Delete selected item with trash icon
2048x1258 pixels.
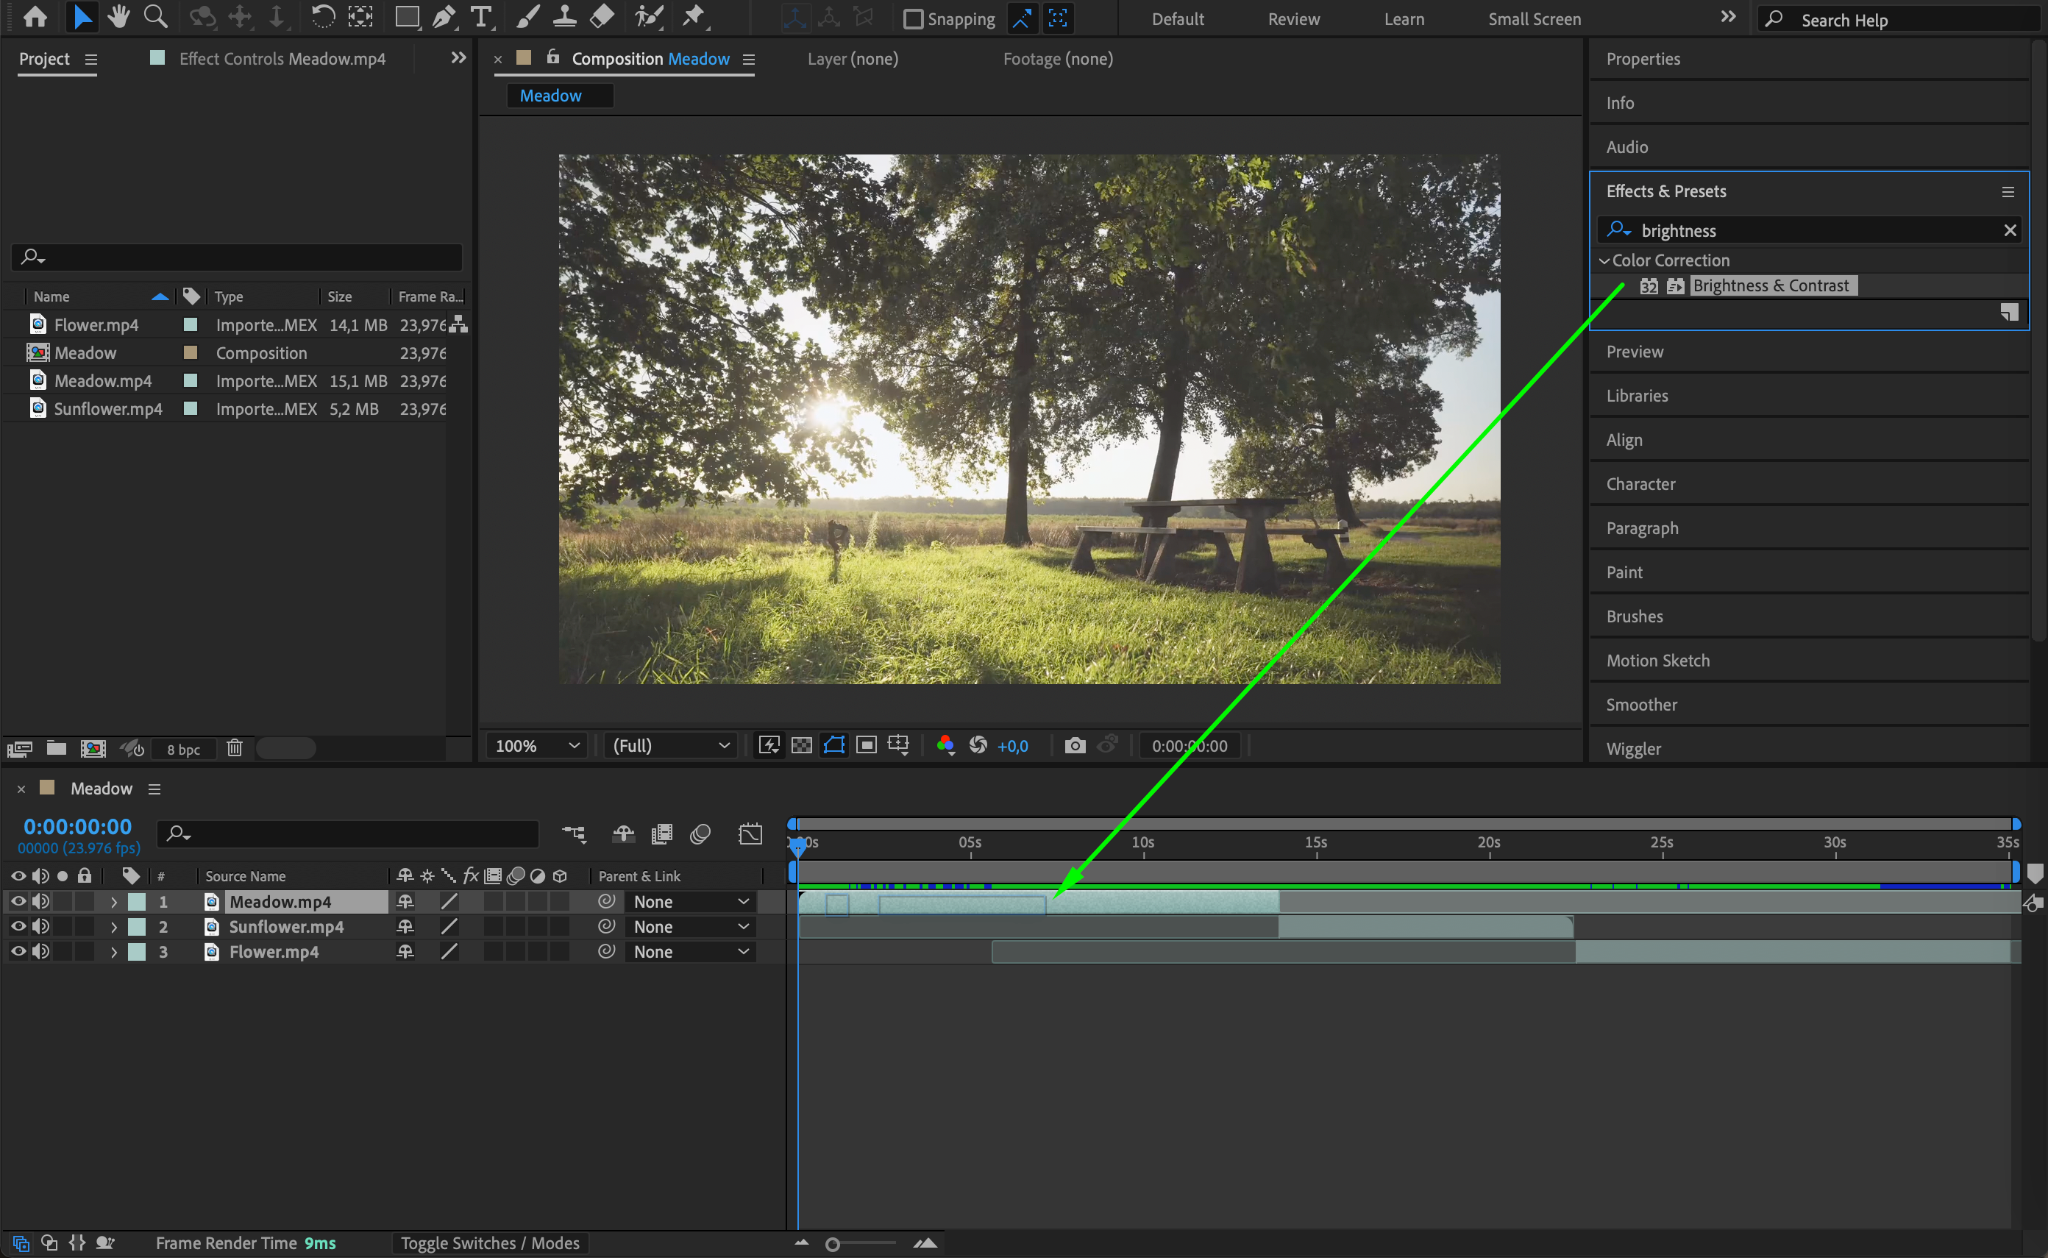tap(234, 748)
